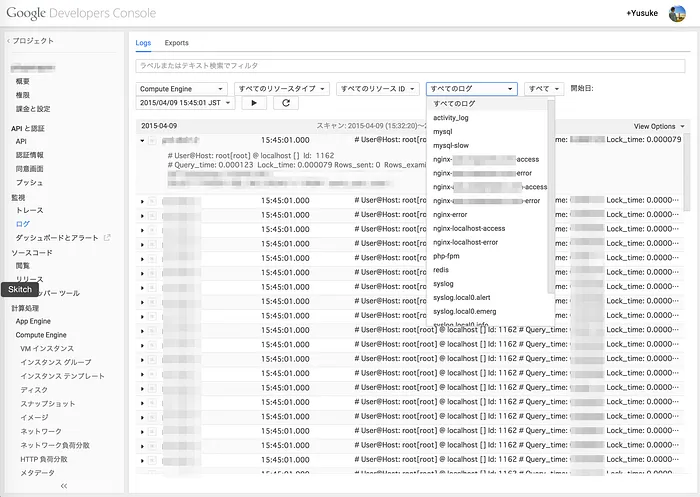The width and height of the screenshot is (700, 497).
Task: Open HTTP 負荷分散 in the sidebar
Action: point(44,459)
